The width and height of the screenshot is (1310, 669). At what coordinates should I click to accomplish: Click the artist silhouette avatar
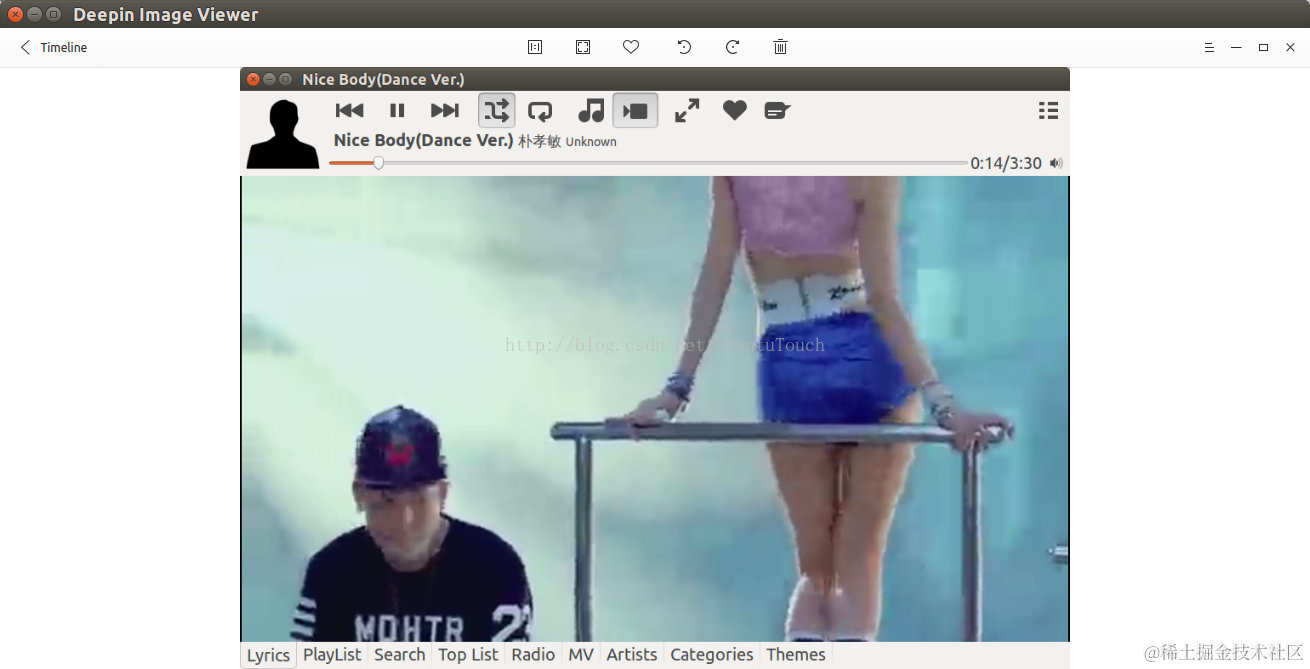click(283, 134)
